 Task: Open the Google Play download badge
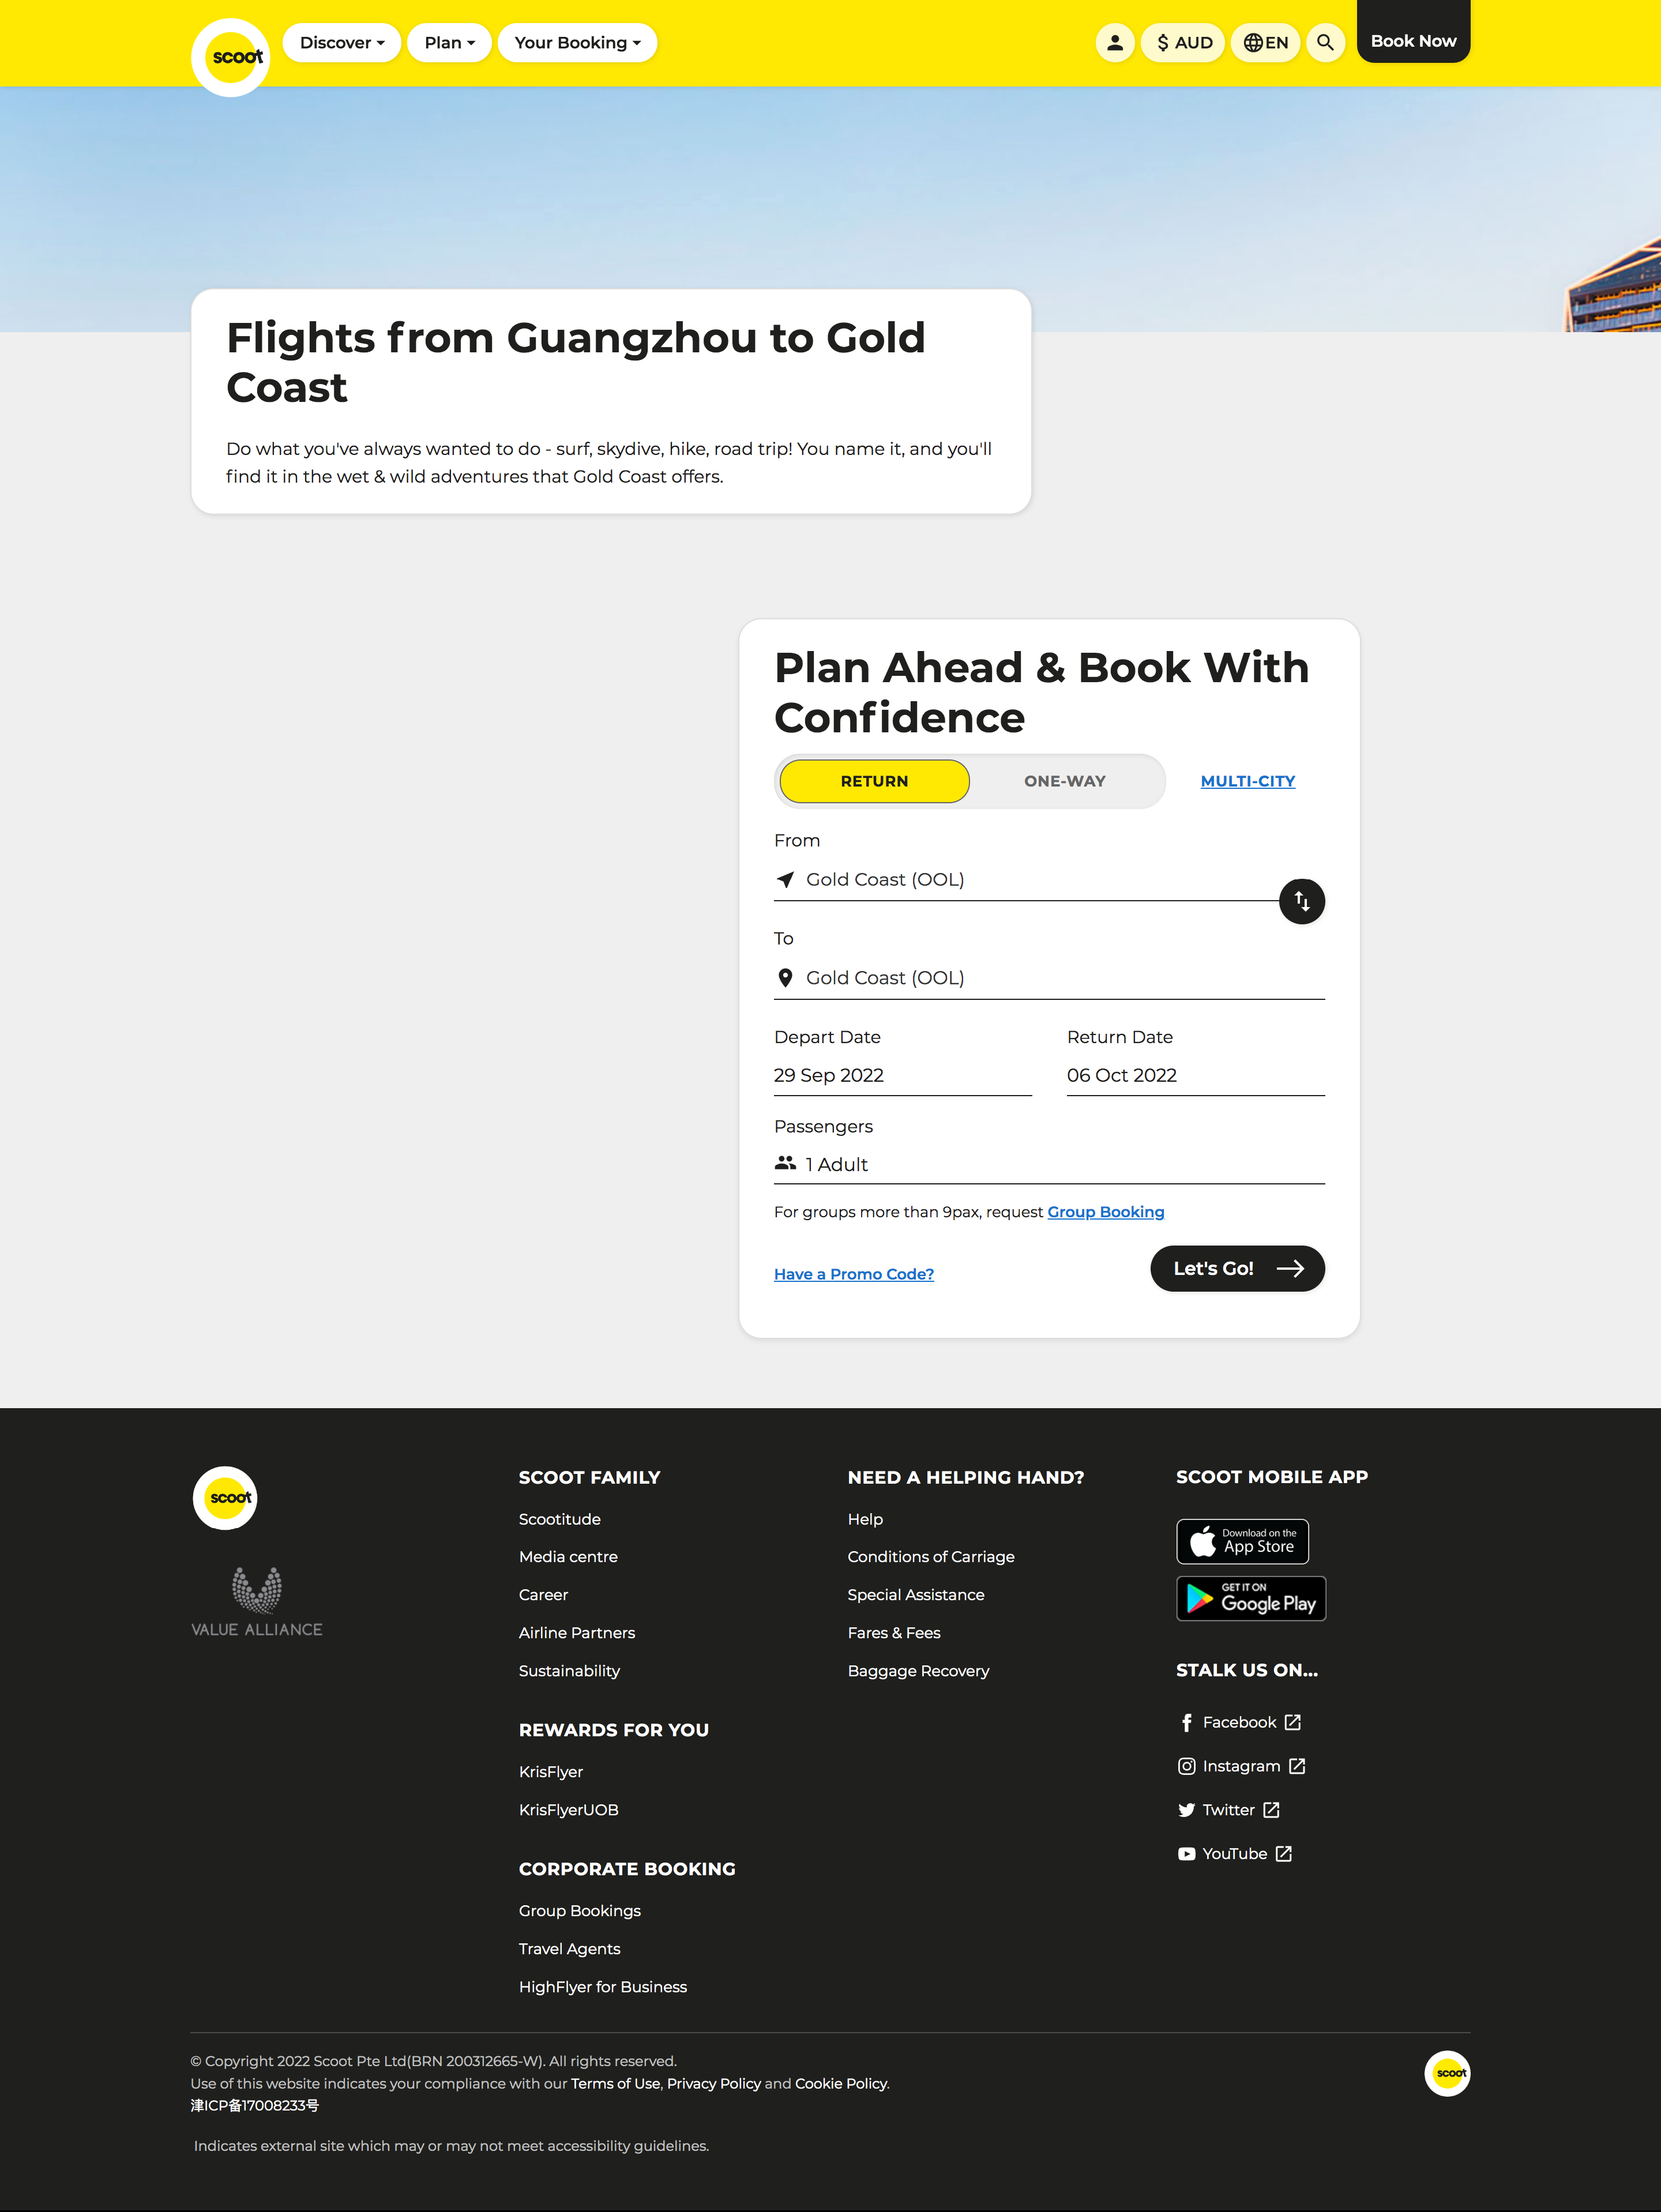click(x=1251, y=1598)
